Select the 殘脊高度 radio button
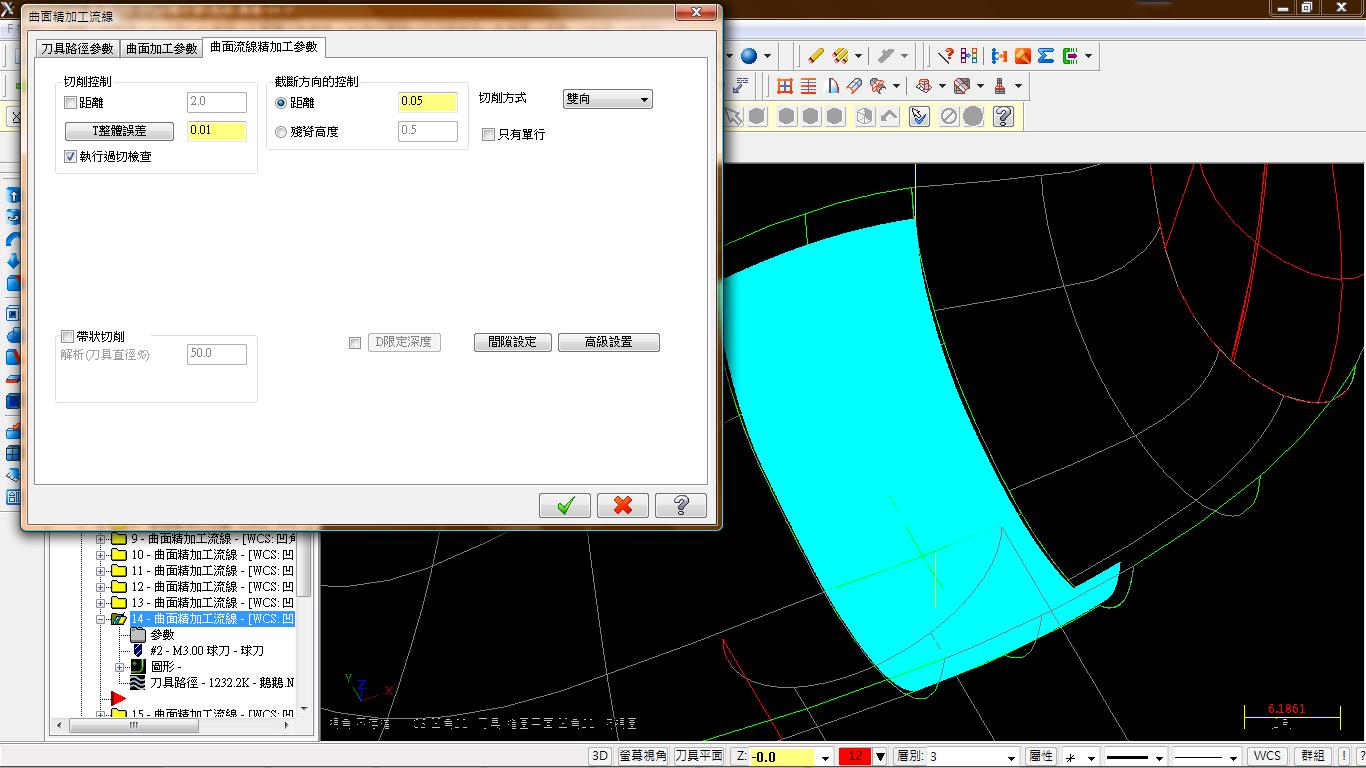The width and height of the screenshot is (1366, 768). click(281, 132)
